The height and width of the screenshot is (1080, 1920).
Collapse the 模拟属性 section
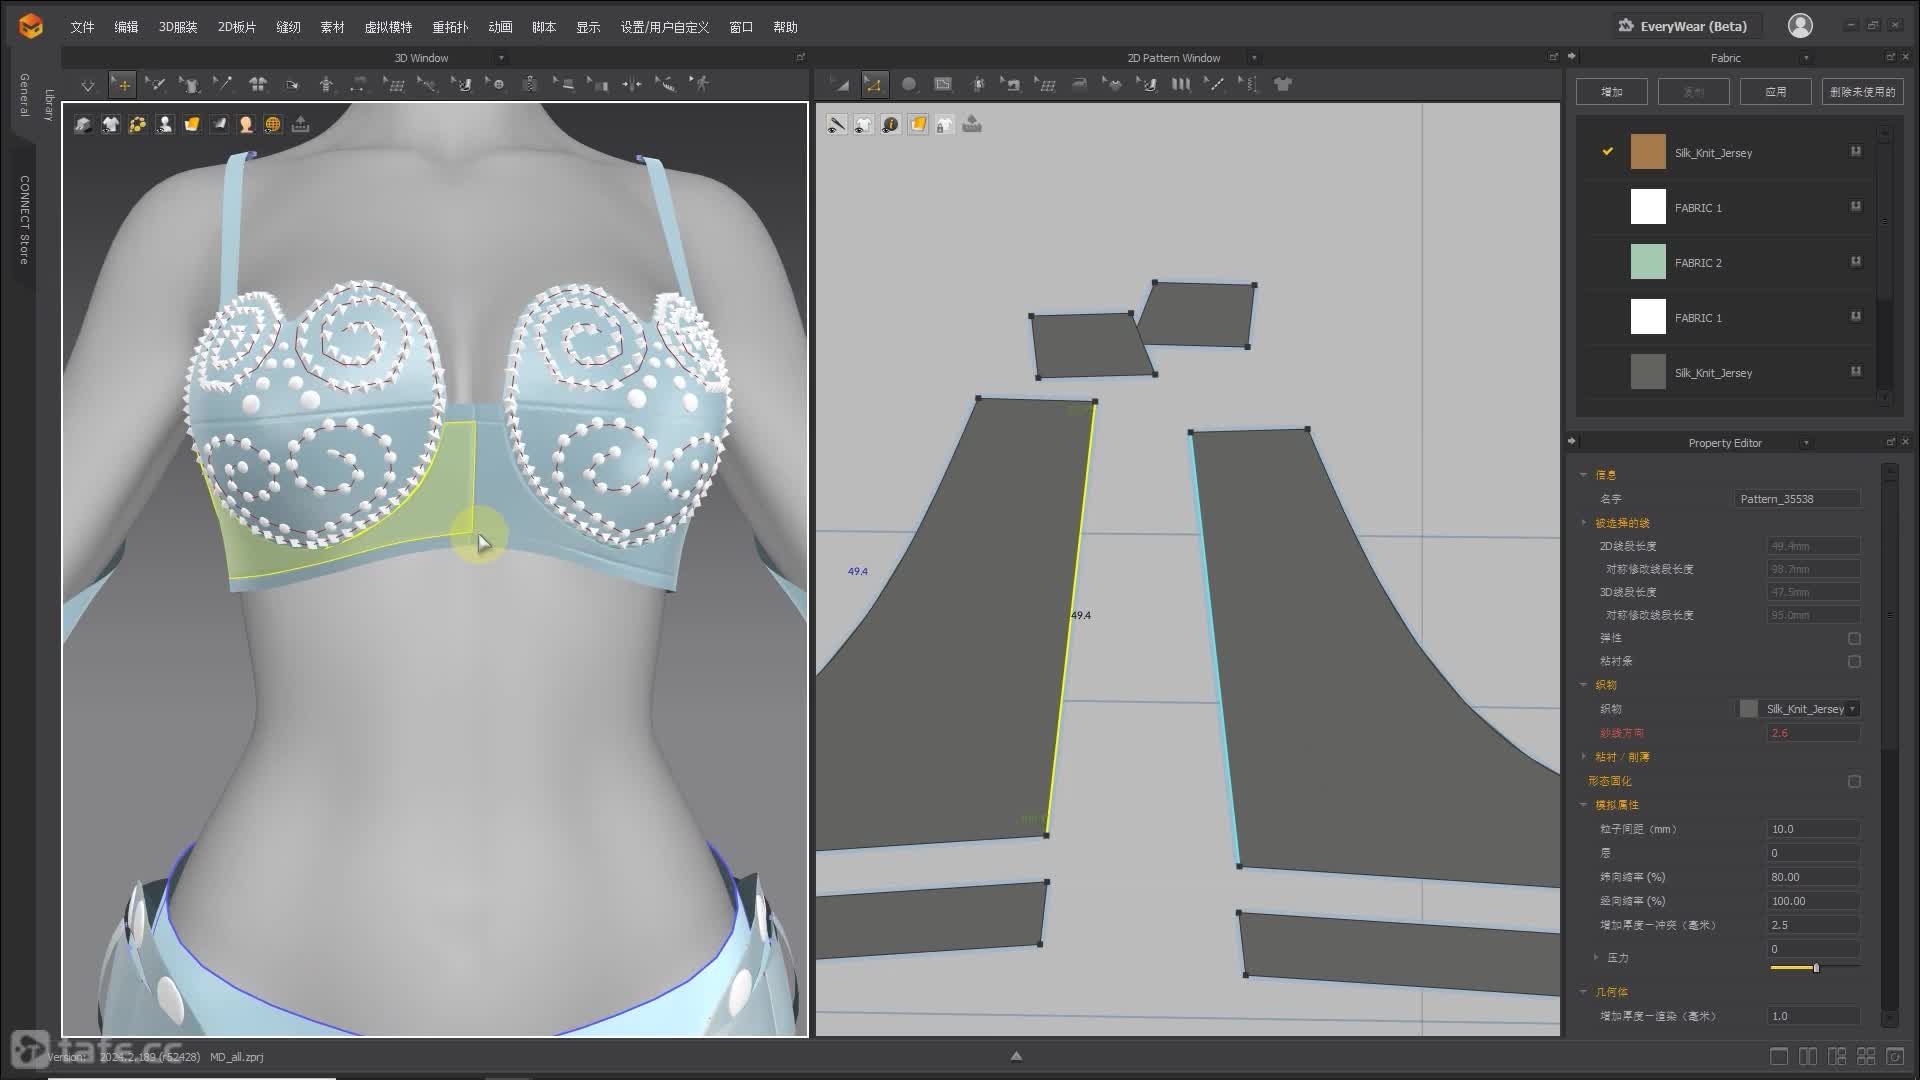point(1584,805)
